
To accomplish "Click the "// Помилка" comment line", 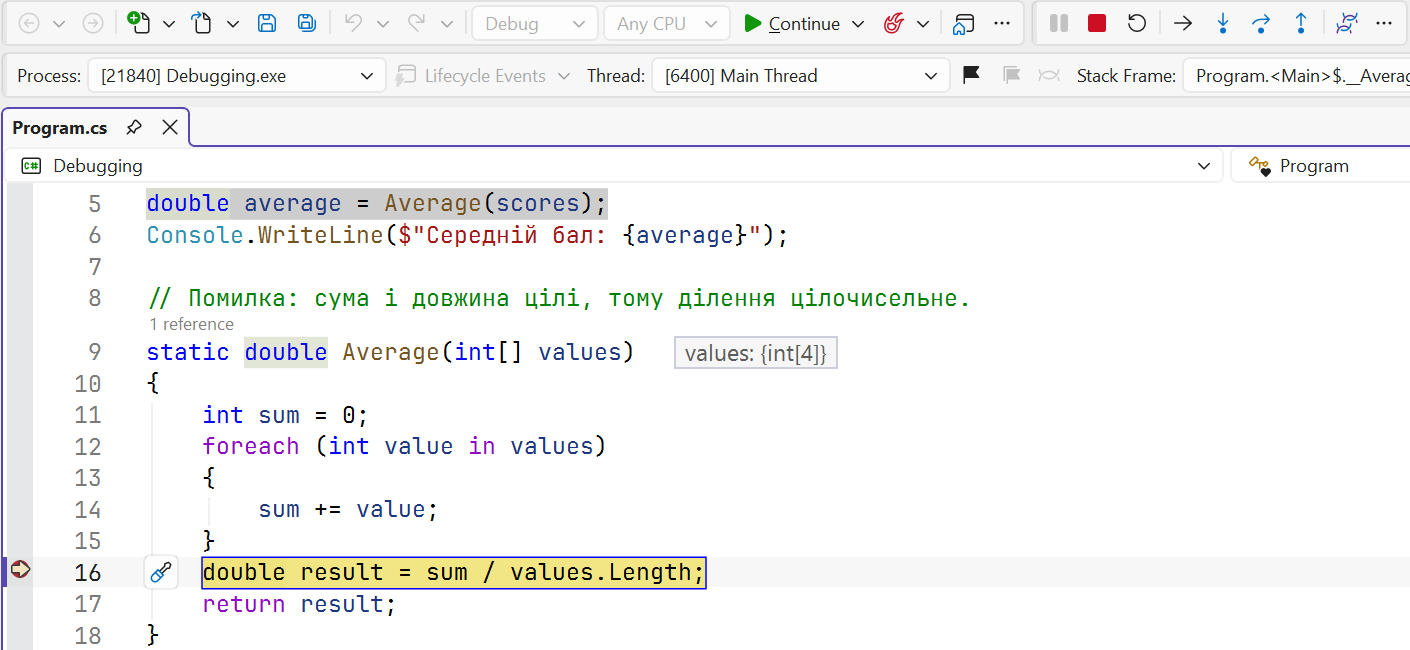I will (558, 298).
